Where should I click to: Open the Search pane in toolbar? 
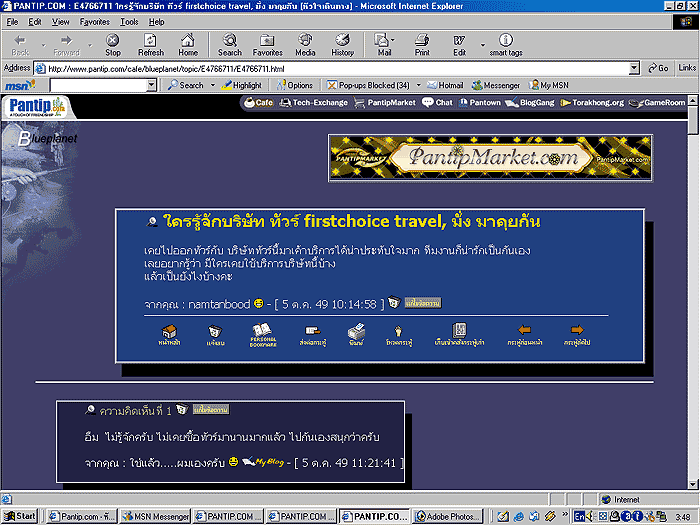(230, 45)
